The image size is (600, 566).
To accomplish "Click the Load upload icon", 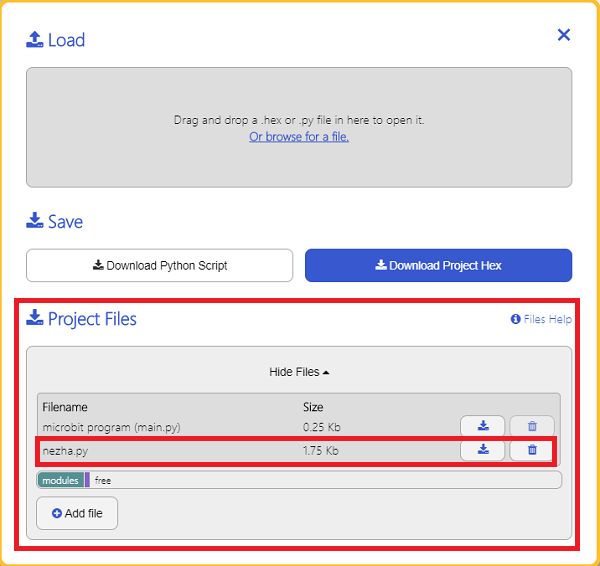I will click(35, 39).
